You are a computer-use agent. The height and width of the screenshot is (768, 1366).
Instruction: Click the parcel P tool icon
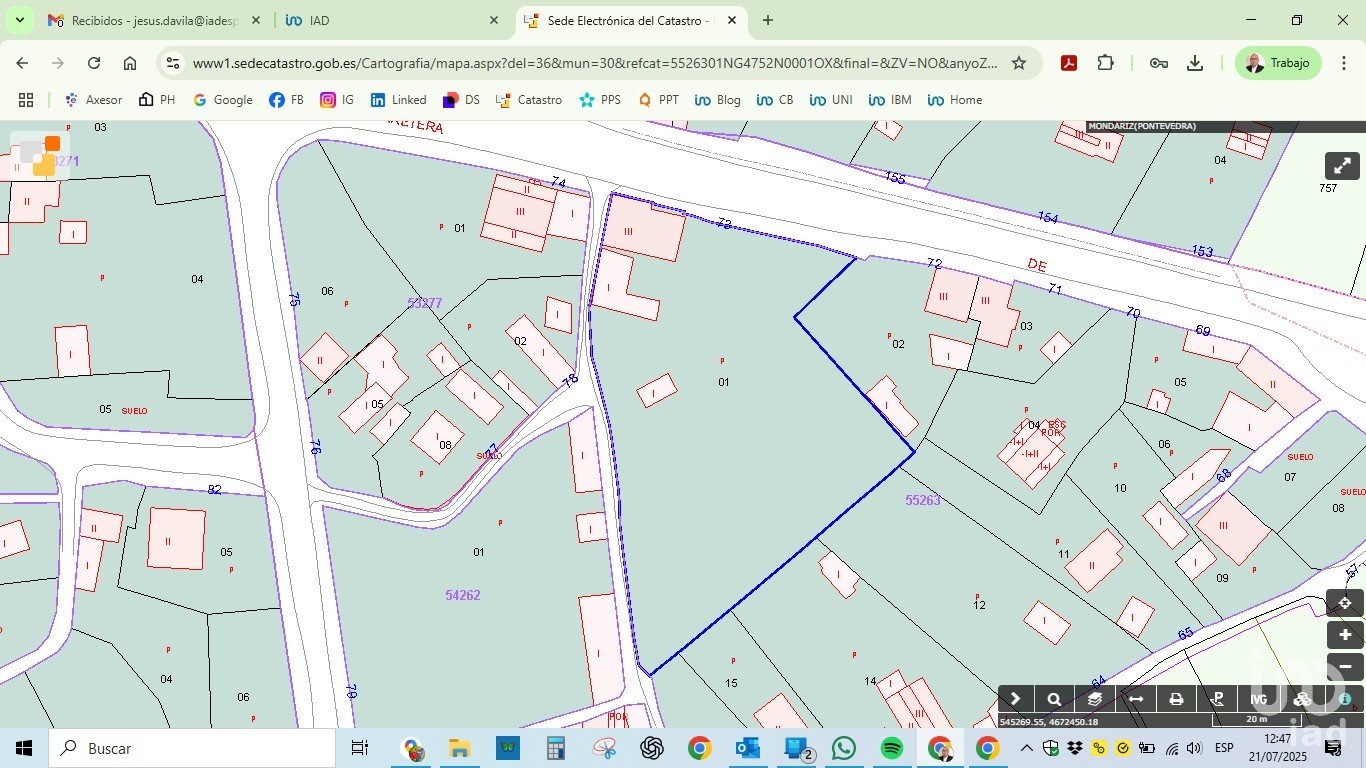point(1218,699)
